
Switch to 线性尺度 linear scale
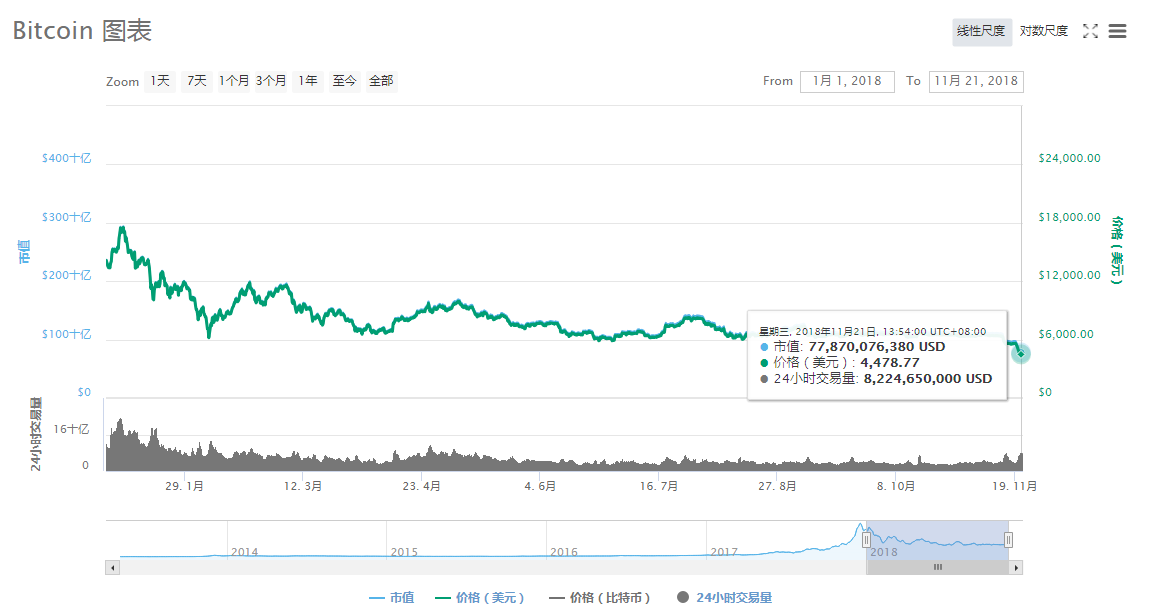[981, 31]
